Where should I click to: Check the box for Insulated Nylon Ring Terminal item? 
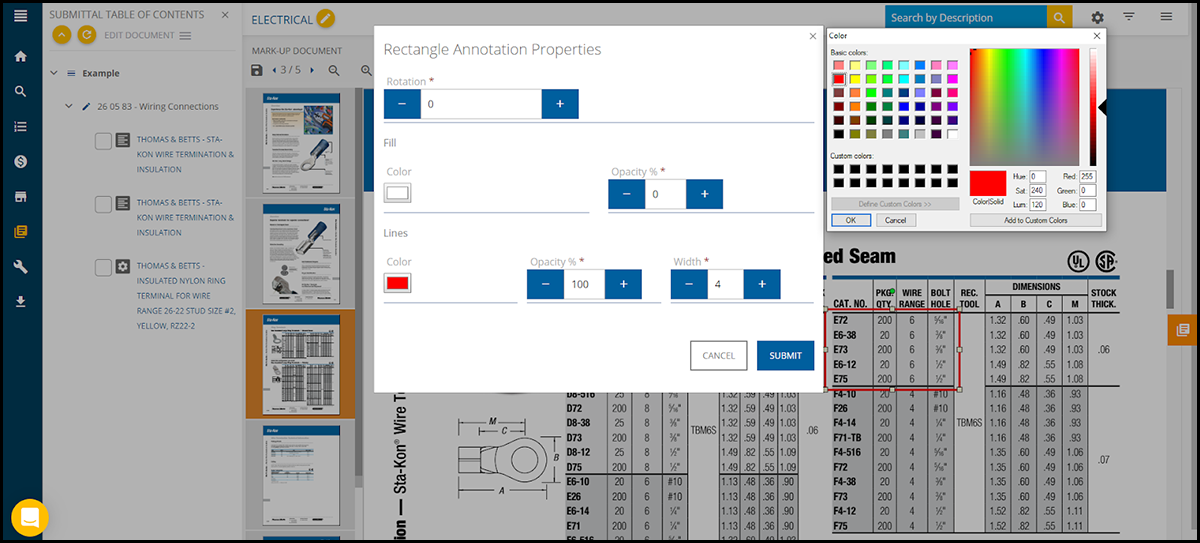click(x=103, y=267)
